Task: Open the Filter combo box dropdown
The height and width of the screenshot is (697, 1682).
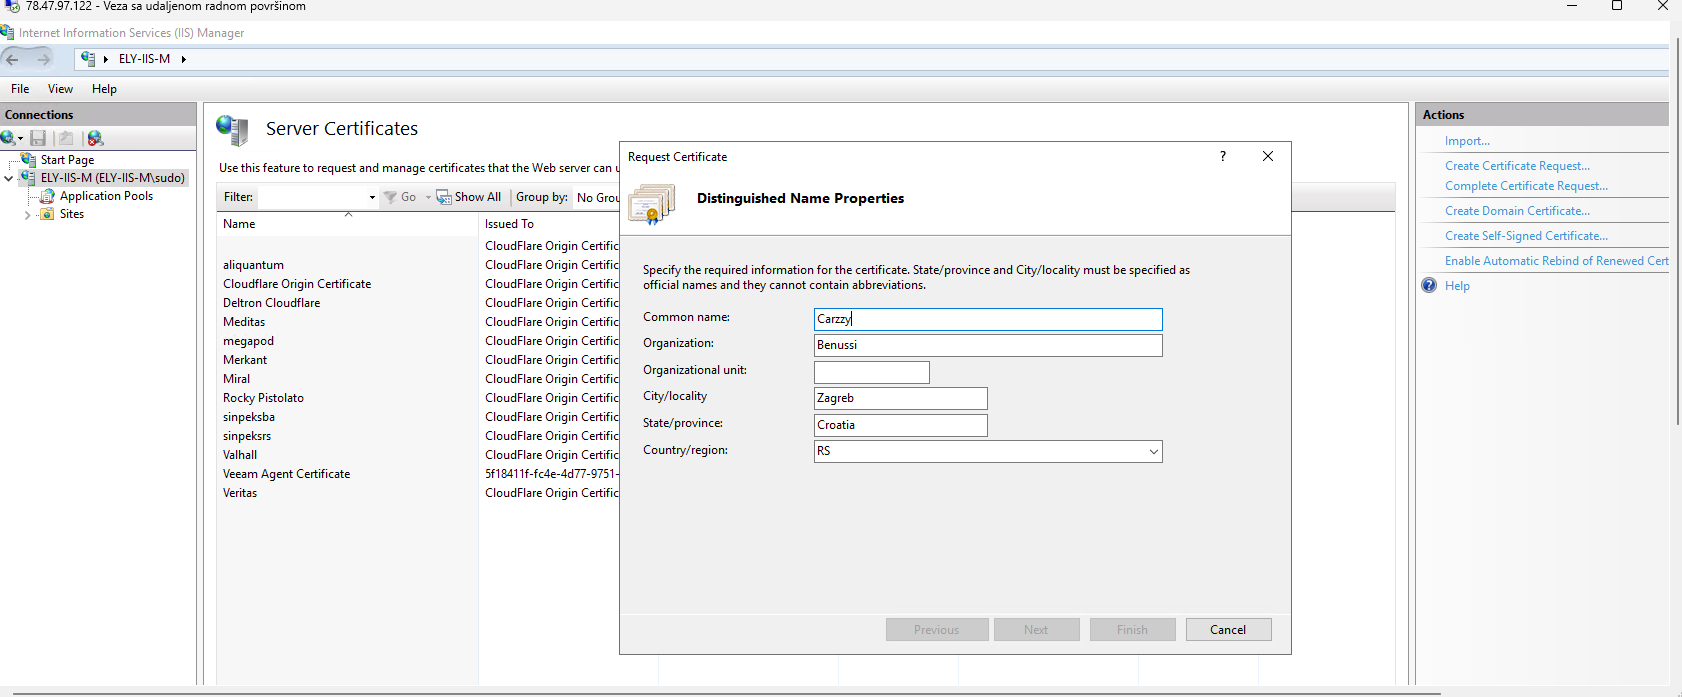Action: pyautogui.click(x=372, y=198)
